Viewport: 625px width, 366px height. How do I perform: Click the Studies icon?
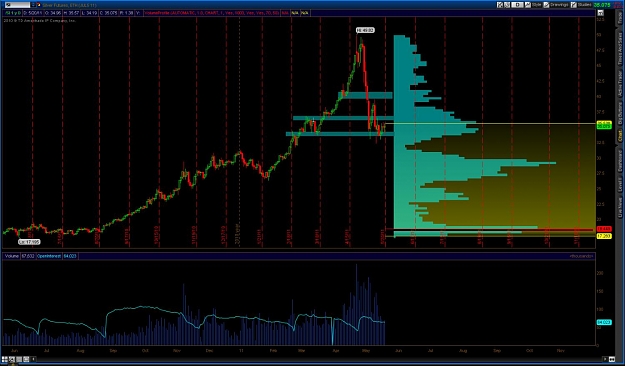pyautogui.click(x=574, y=5)
